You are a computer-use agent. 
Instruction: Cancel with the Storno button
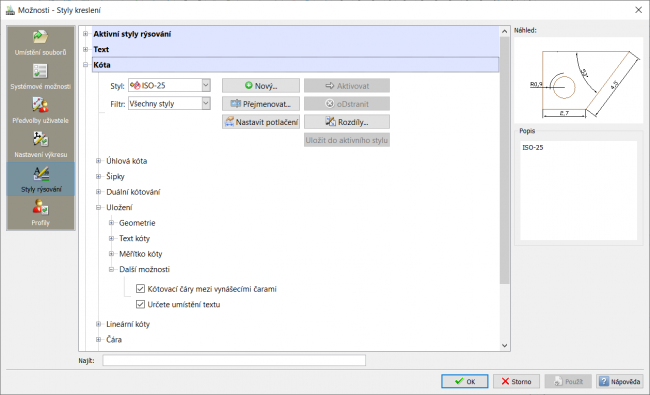click(x=516, y=381)
